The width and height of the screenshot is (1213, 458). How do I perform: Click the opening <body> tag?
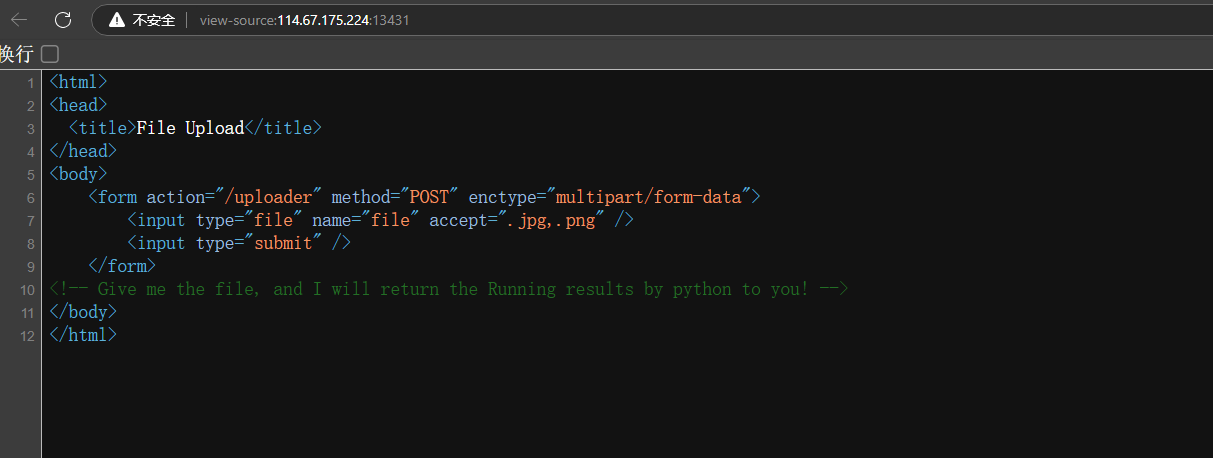(78, 174)
